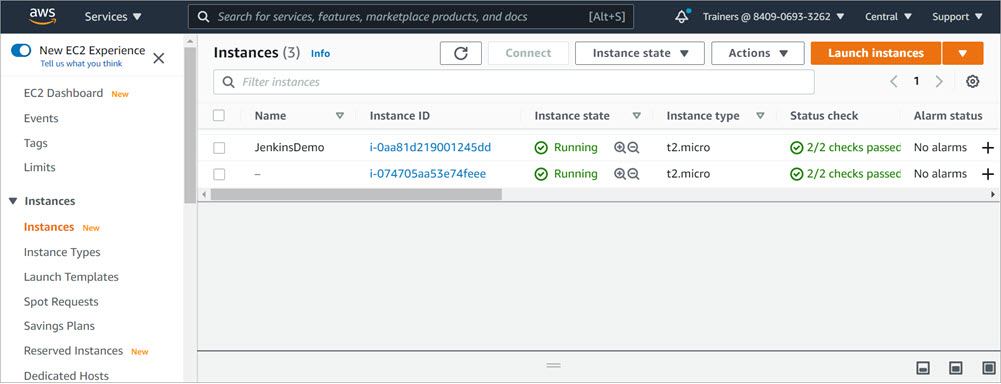The height and width of the screenshot is (384, 1001).
Task: Open Reserved Instances in sidebar
Action: 73,351
